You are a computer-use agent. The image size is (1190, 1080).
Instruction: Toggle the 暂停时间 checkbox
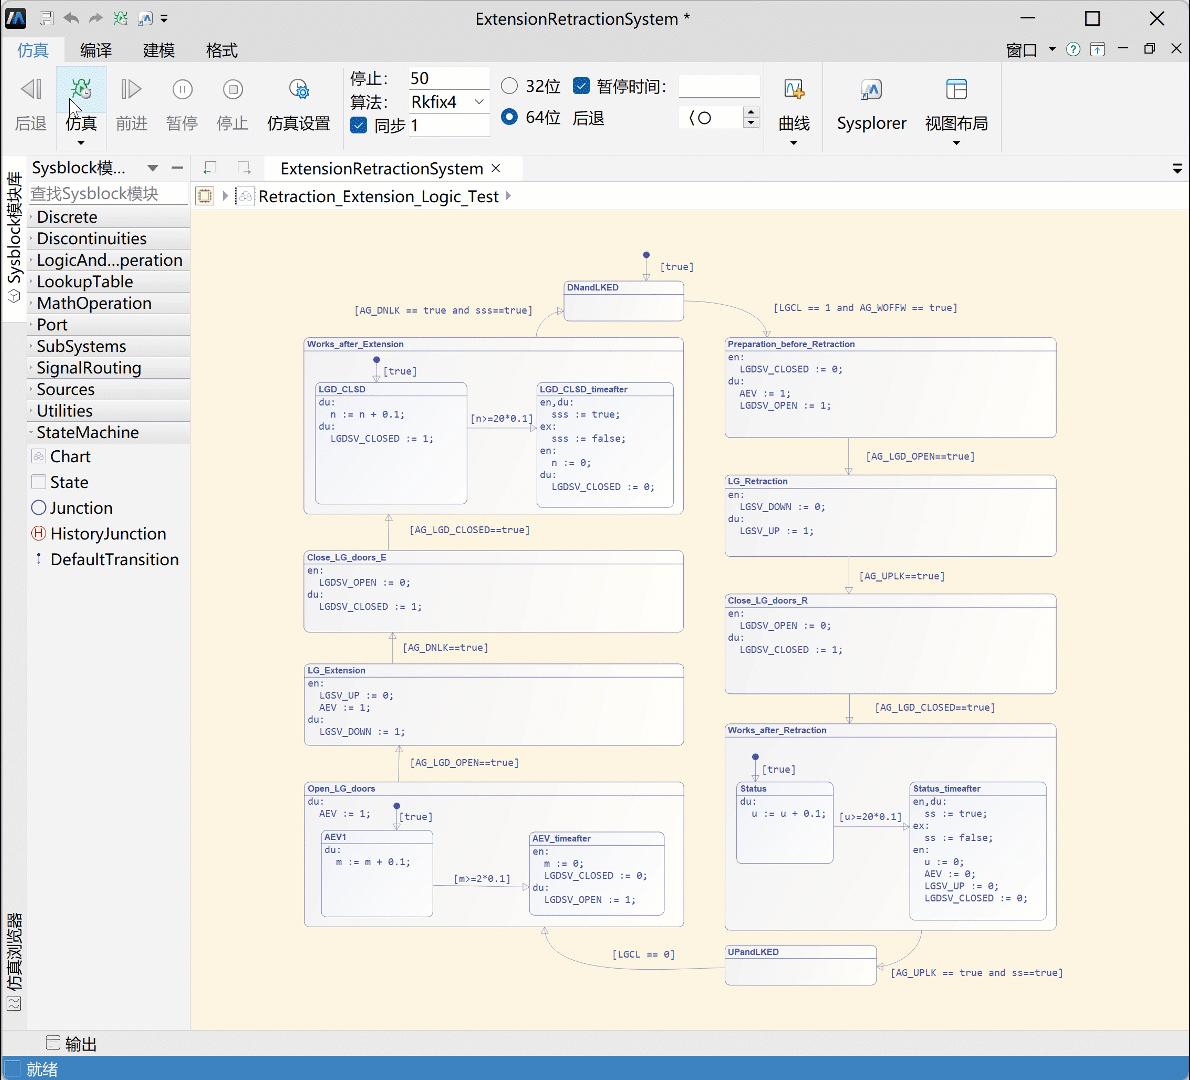click(x=581, y=86)
